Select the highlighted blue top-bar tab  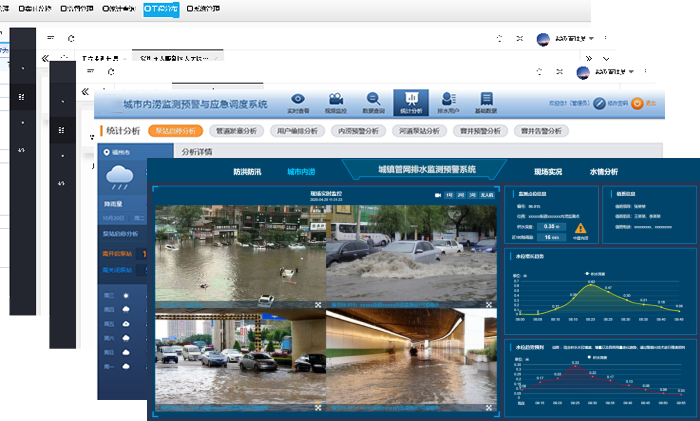pyautogui.click(x=161, y=9)
